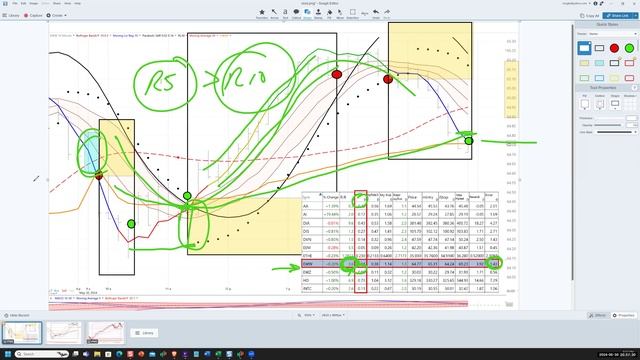Open the File menu
This screenshot has width=640, height=360.
coord(15,3)
